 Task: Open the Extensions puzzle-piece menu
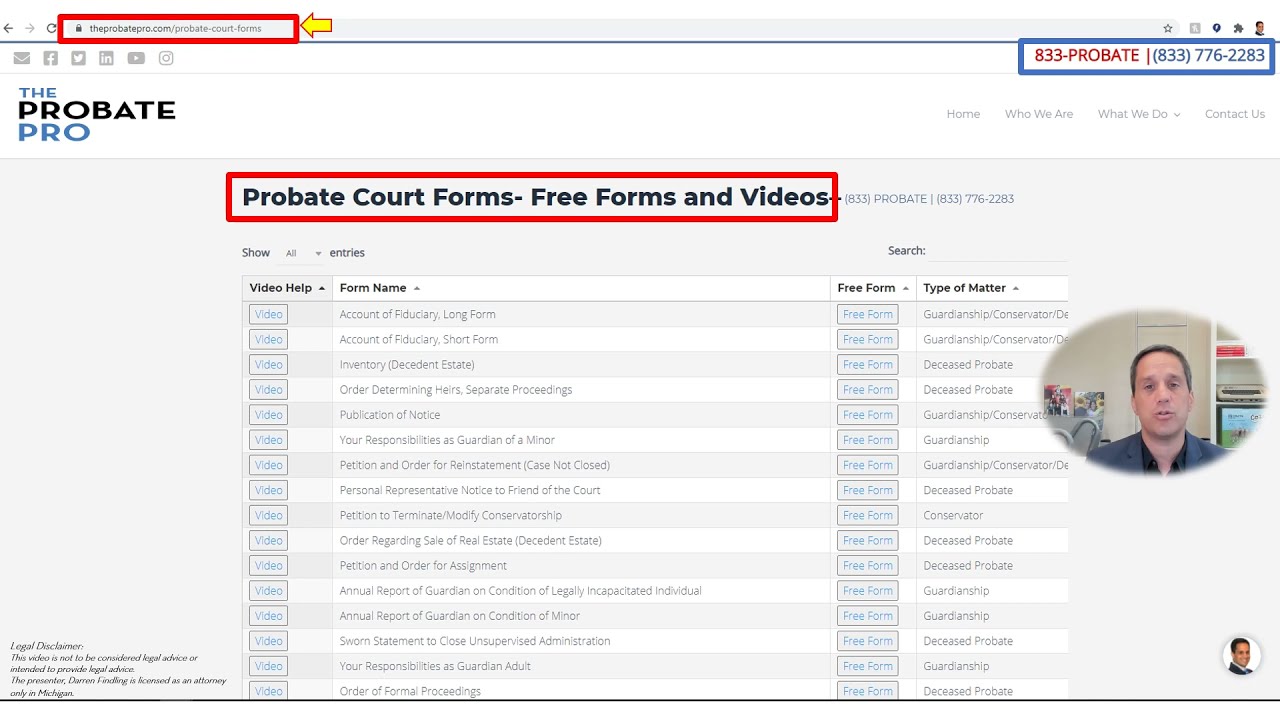click(1238, 28)
